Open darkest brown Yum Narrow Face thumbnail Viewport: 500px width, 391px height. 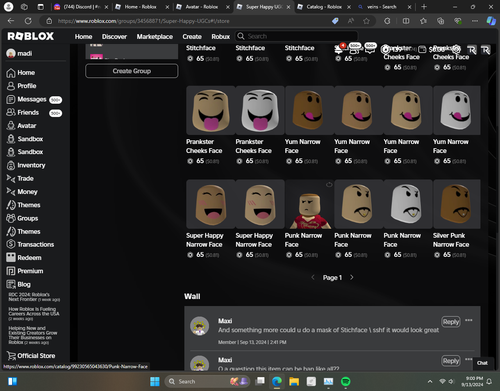pos(309,110)
